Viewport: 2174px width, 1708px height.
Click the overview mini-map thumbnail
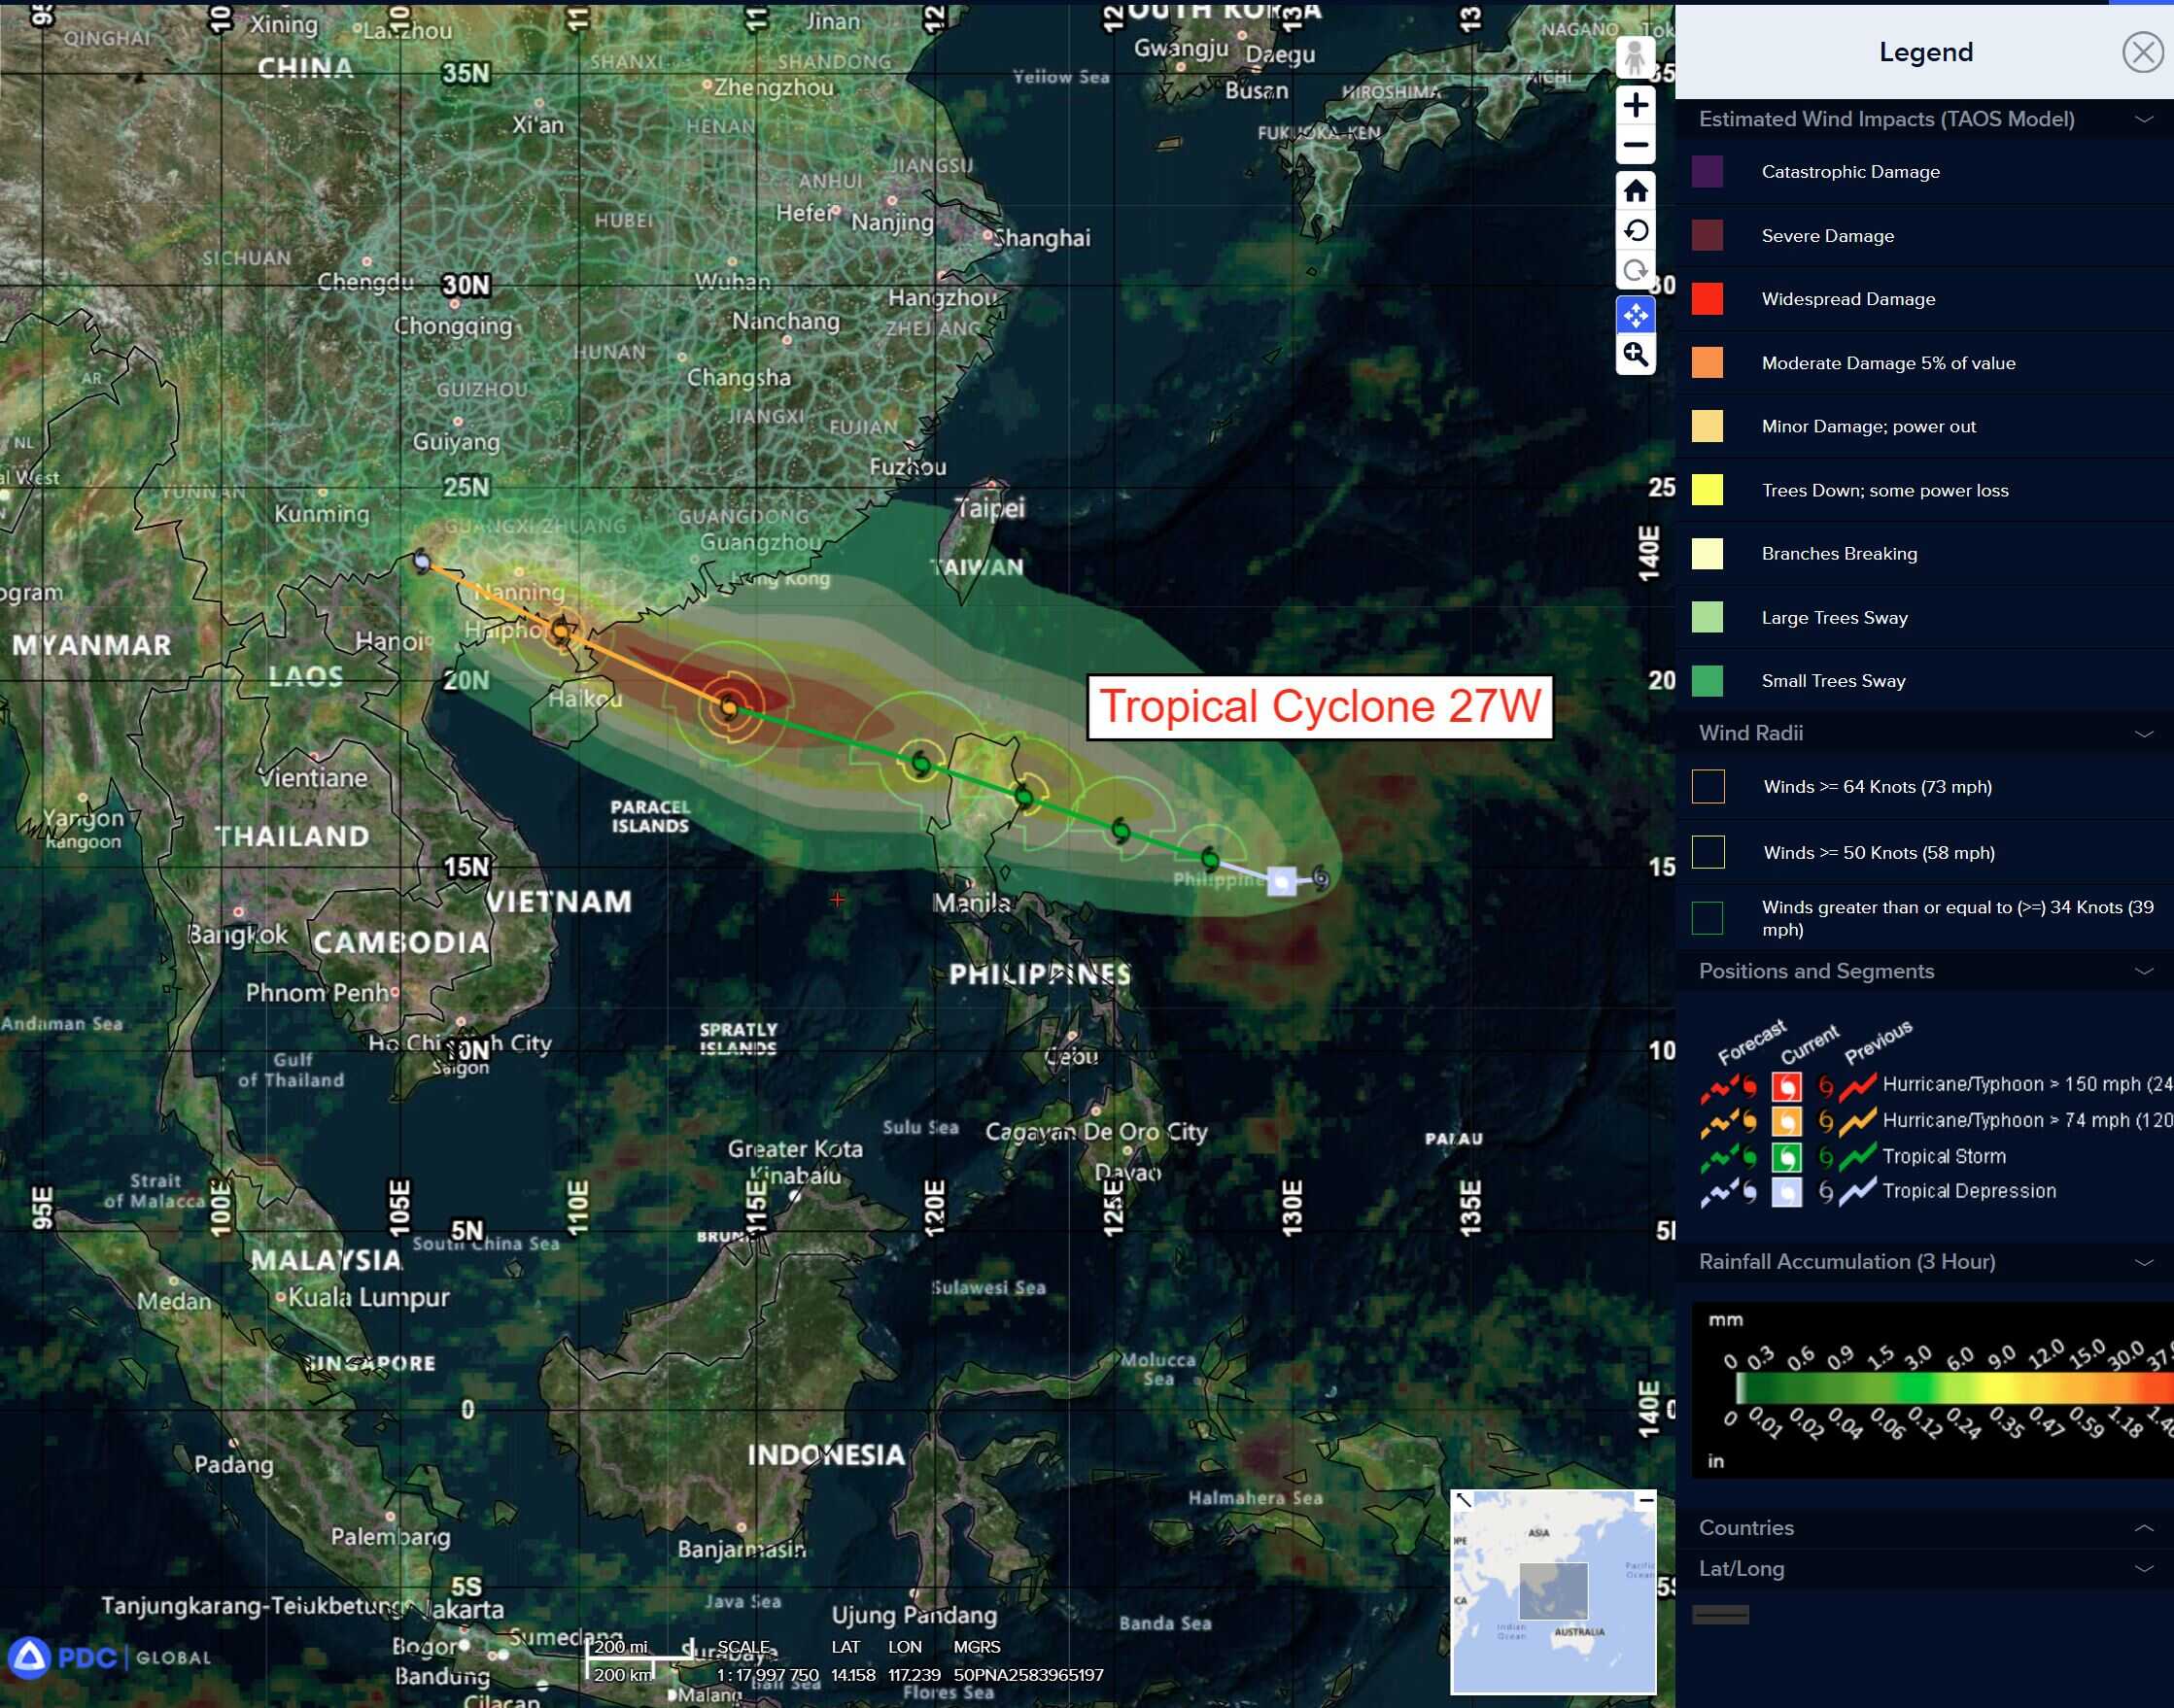point(1552,1595)
